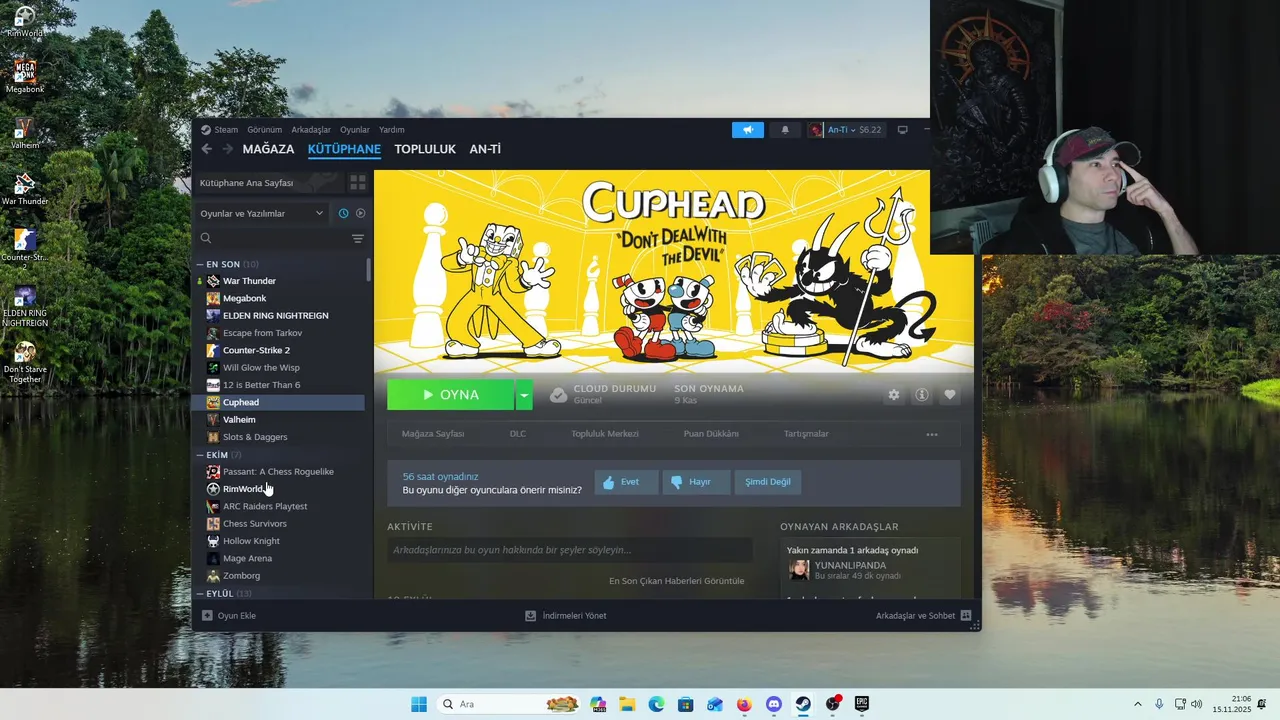This screenshot has height=720, width=1280.
Task: Open the Windows Start button
Action: click(x=419, y=704)
